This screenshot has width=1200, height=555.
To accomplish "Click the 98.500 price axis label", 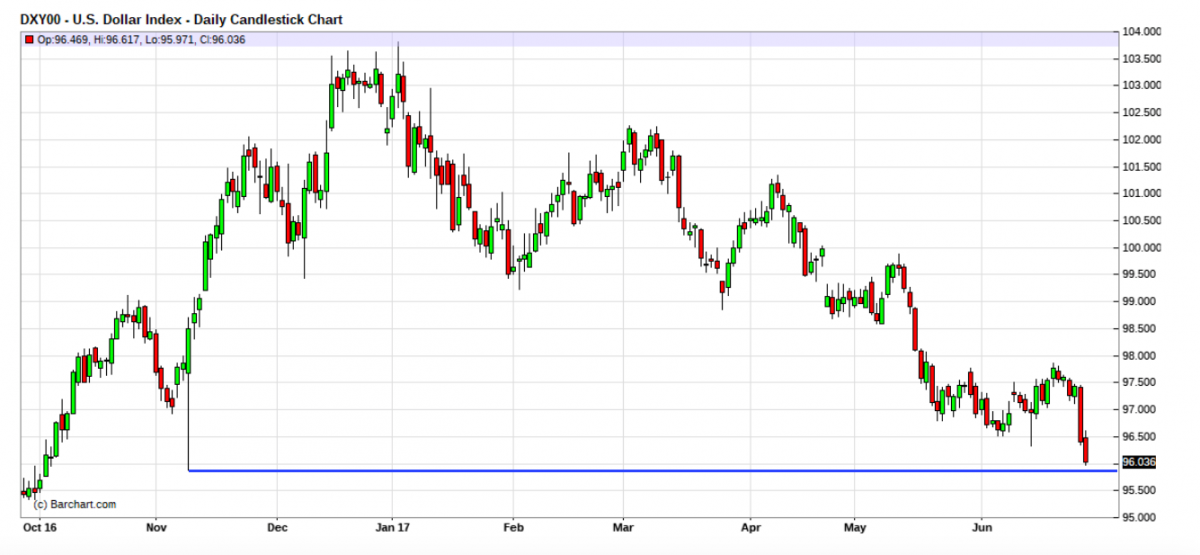I will (x=1139, y=329).
